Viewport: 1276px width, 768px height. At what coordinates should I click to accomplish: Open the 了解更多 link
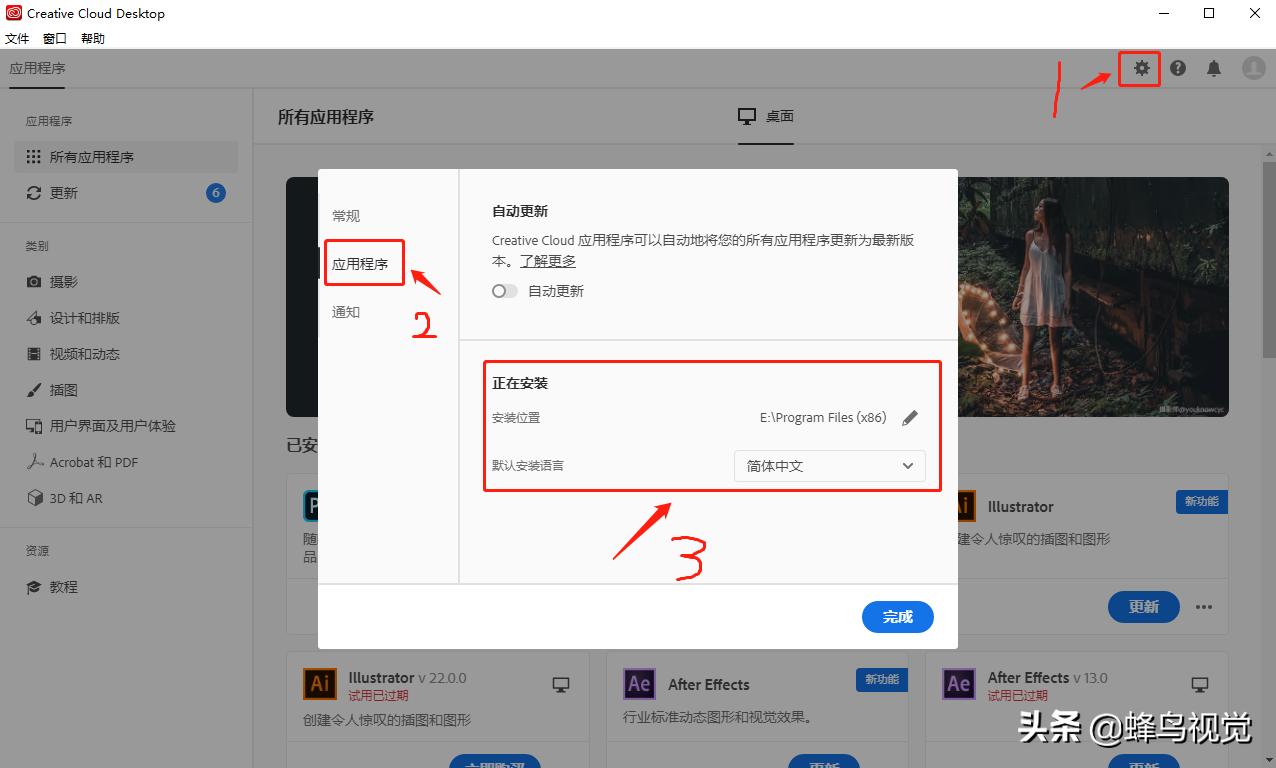click(x=546, y=261)
